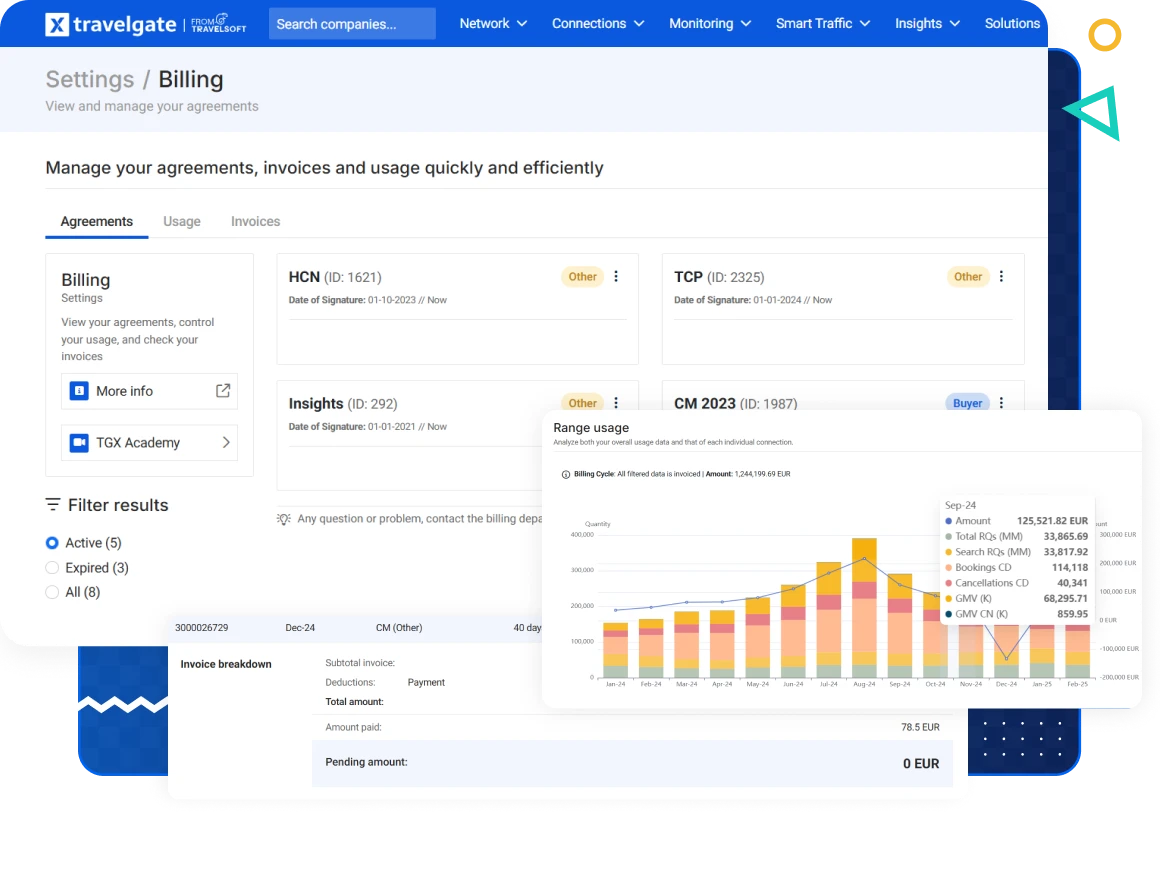Screen dimensions: 1160x874
Task: Click the Payment deduction label
Action: pos(426,682)
